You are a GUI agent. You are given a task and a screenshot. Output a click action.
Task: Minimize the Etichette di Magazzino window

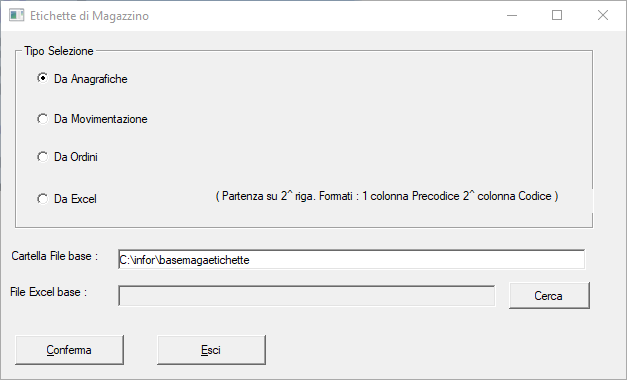[x=512, y=16]
